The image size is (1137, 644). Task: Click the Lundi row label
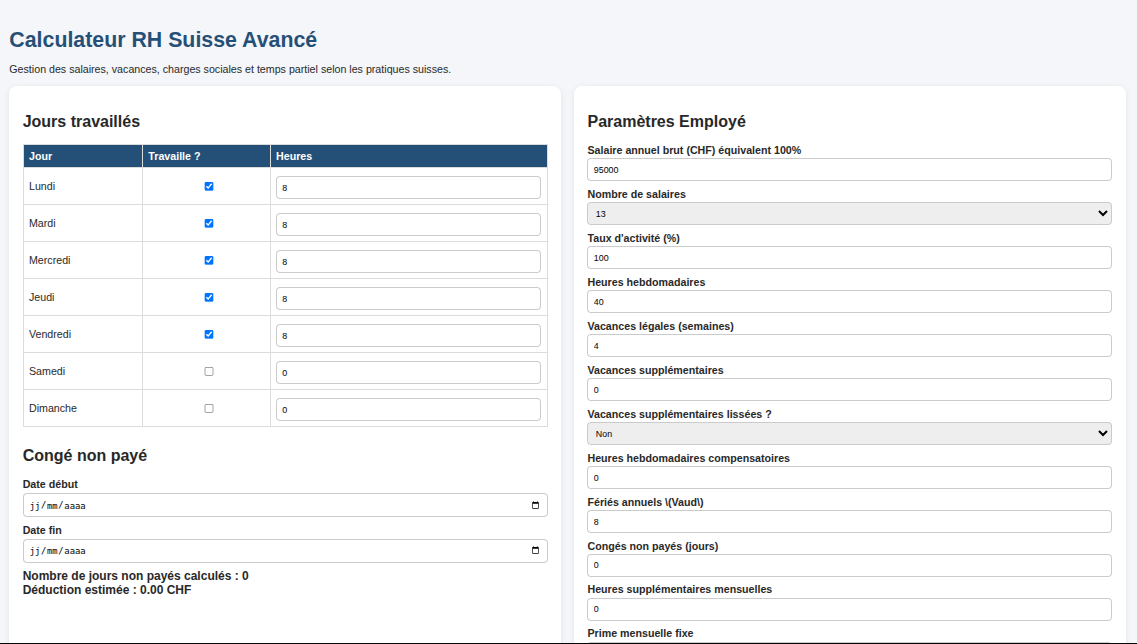click(42, 186)
